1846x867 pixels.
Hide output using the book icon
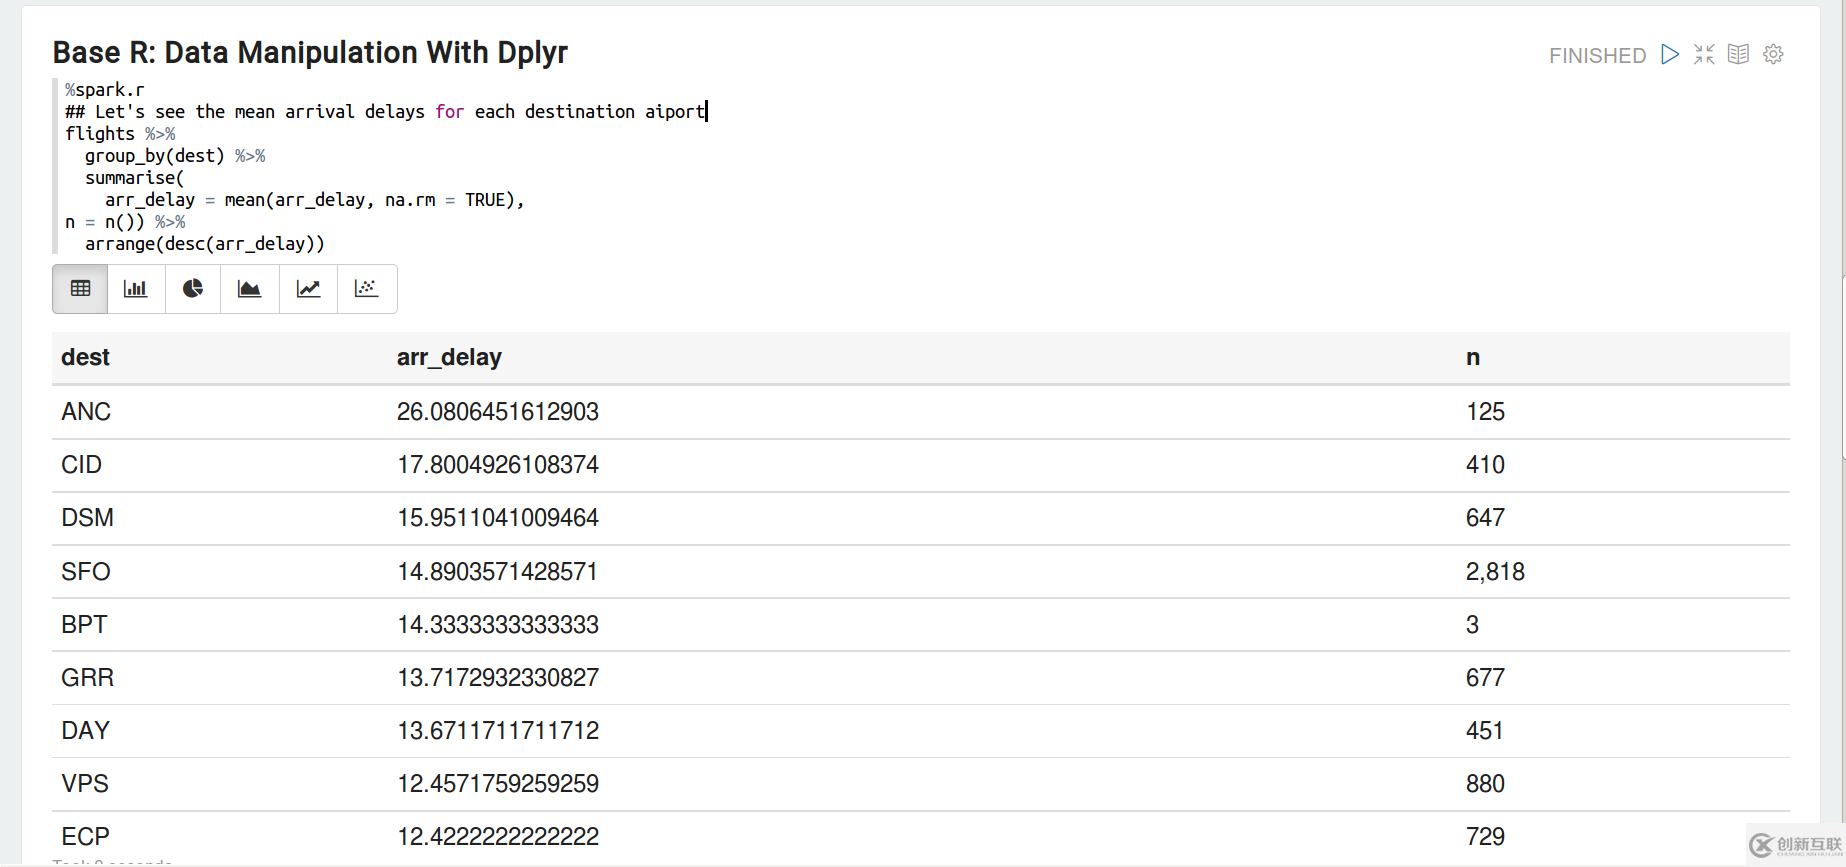(1739, 54)
